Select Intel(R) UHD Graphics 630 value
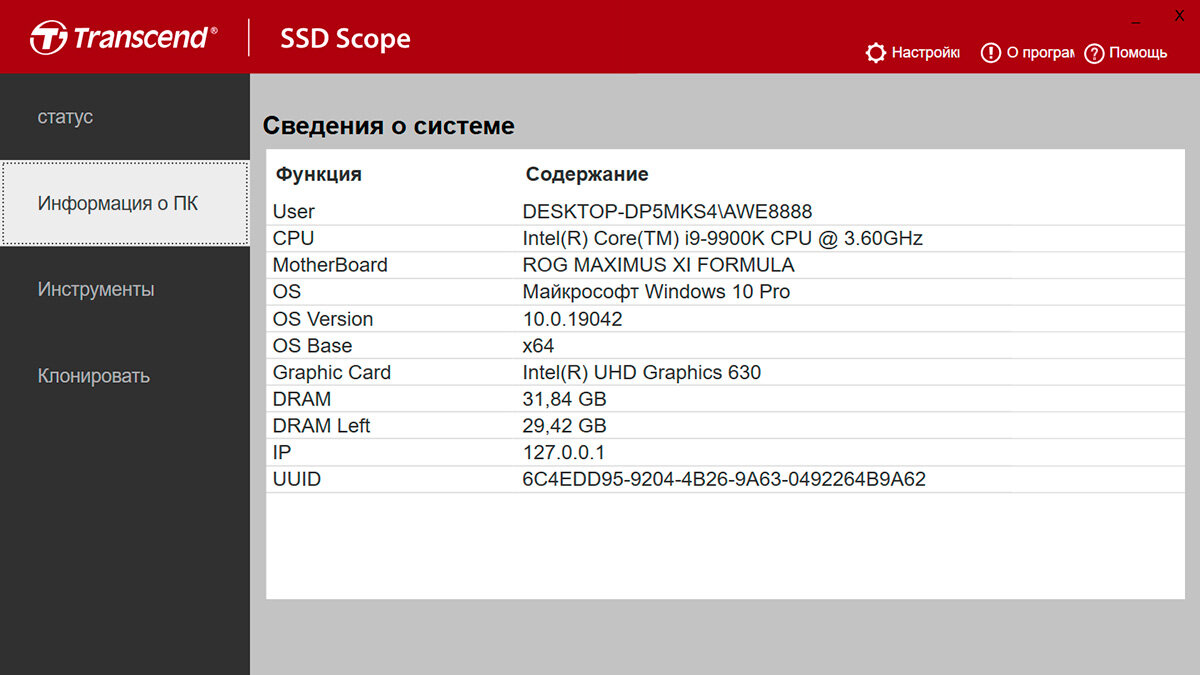The width and height of the screenshot is (1200, 675). (x=642, y=372)
